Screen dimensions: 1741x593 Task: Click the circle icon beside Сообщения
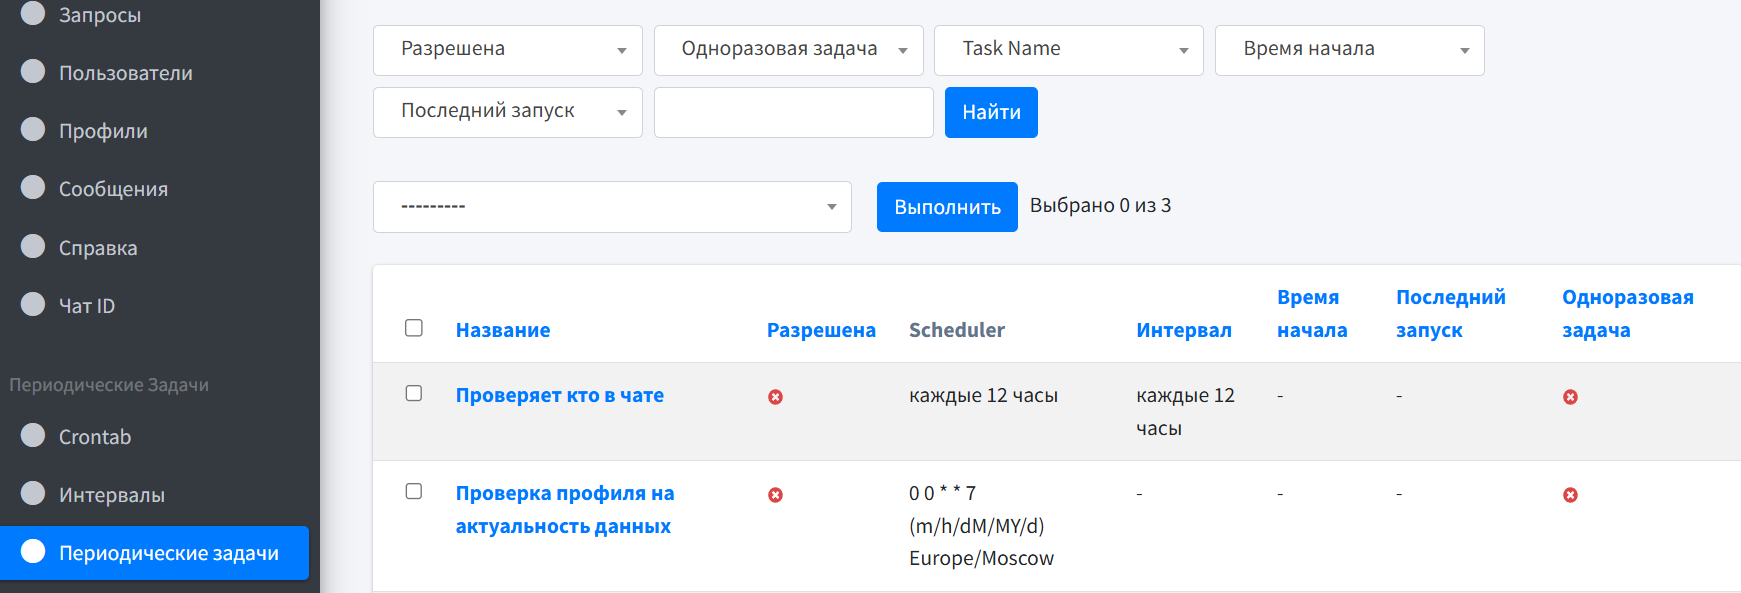tap(33, 188)
